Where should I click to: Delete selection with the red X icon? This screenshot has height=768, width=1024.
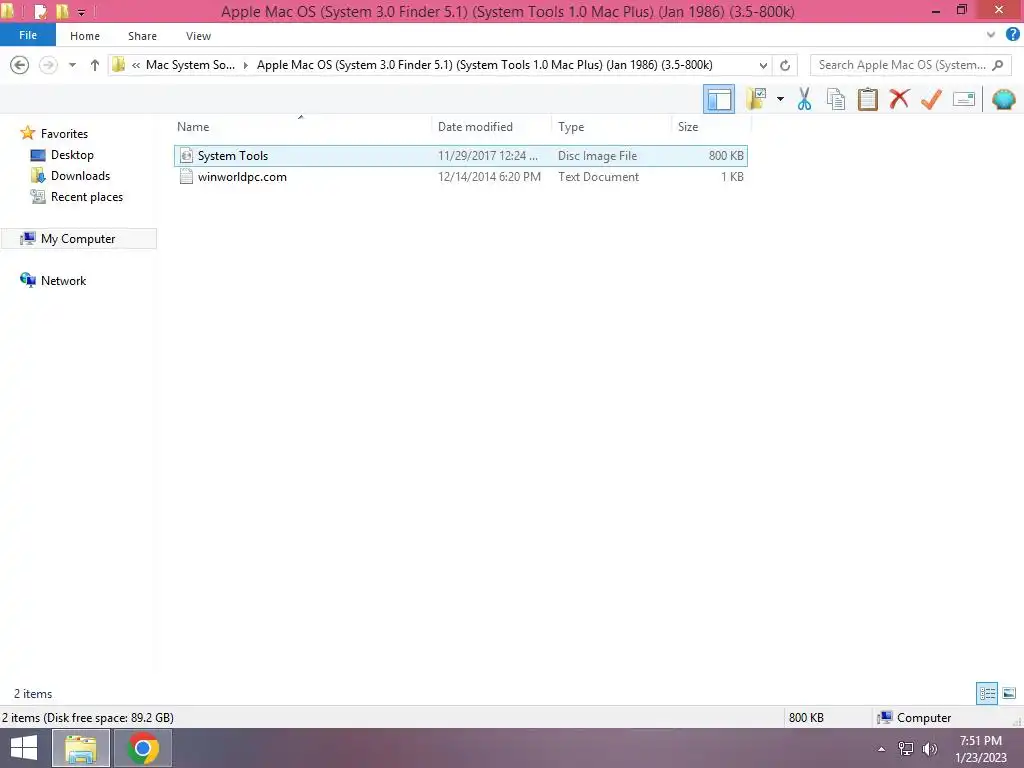pyautogui.click(x=899, y=99)
